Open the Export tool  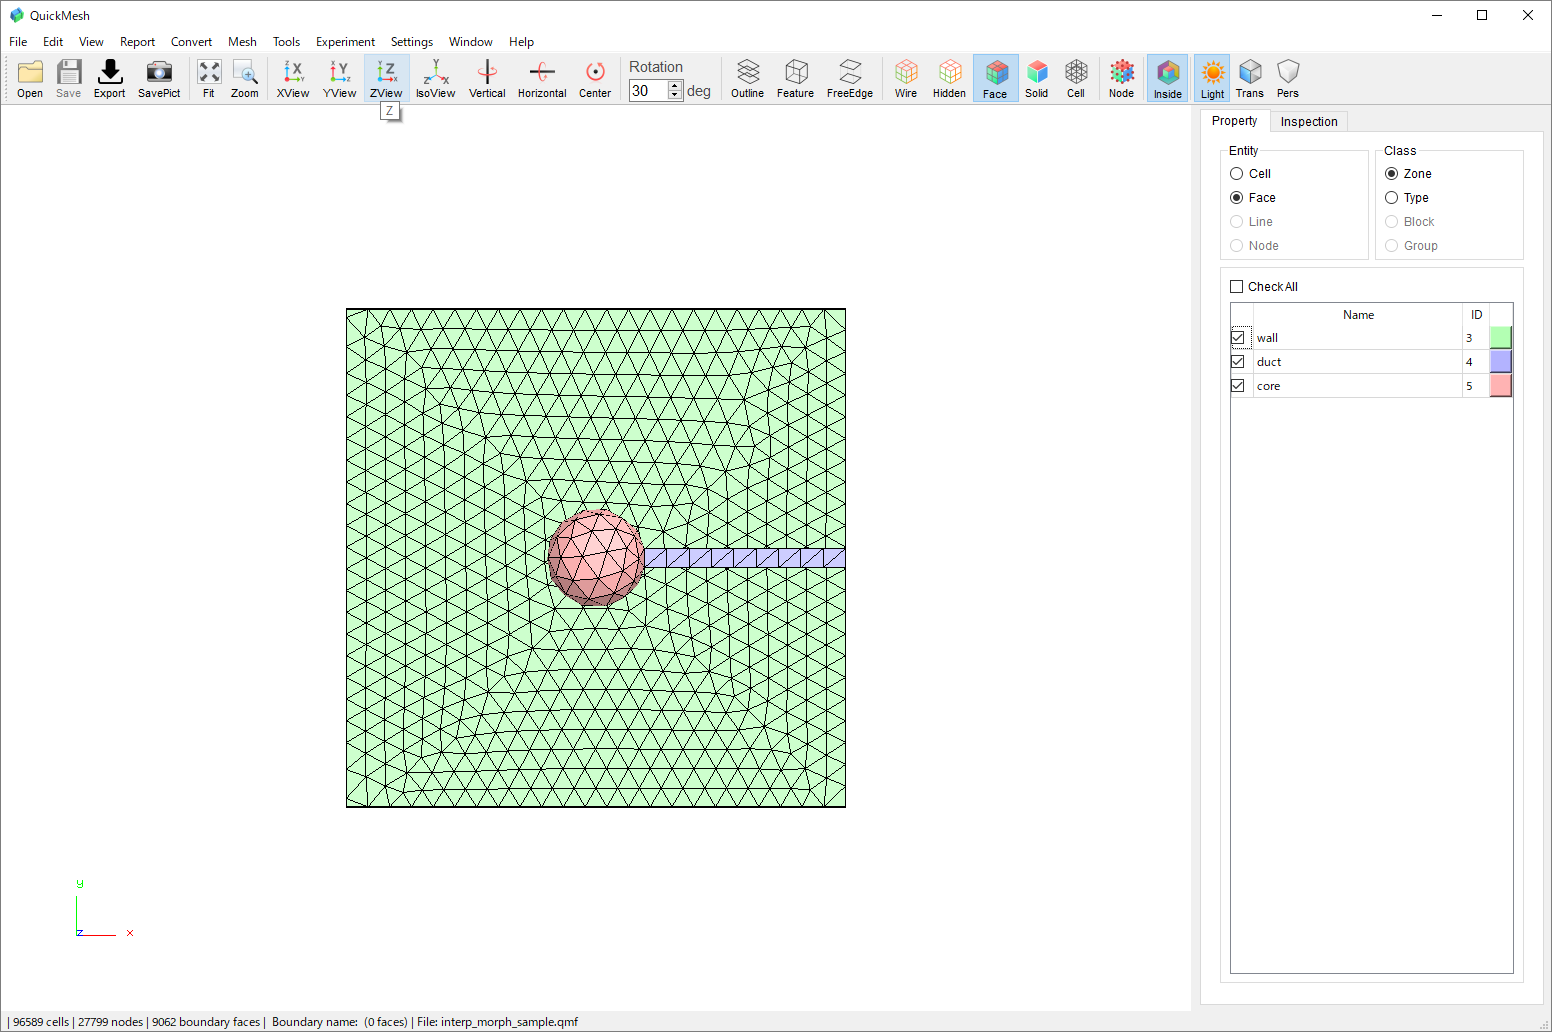[x=109, y=77]
